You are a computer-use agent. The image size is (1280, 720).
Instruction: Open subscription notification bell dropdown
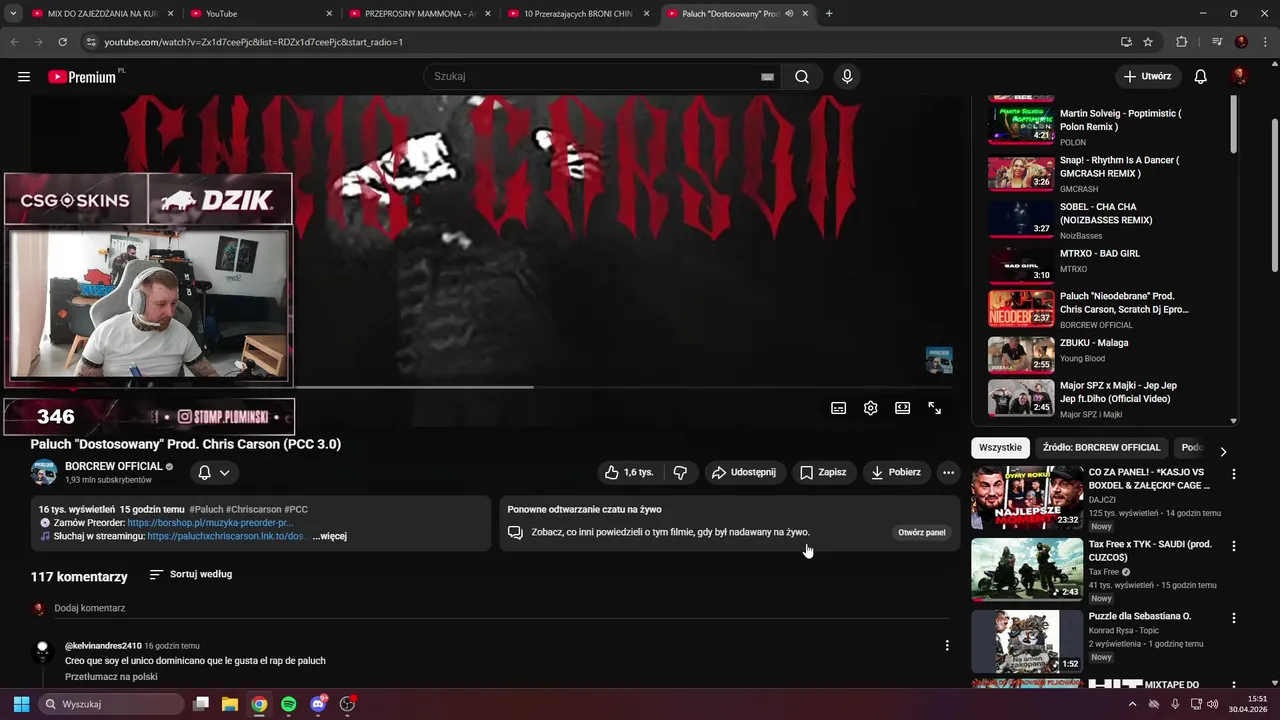[213, 472]
